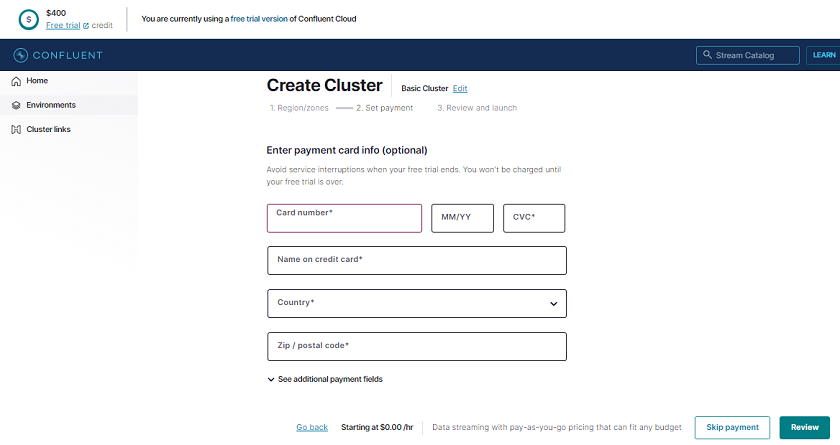The image size is (840, 445).
Task: Select Environments in the sidebar
Action: 50,105
